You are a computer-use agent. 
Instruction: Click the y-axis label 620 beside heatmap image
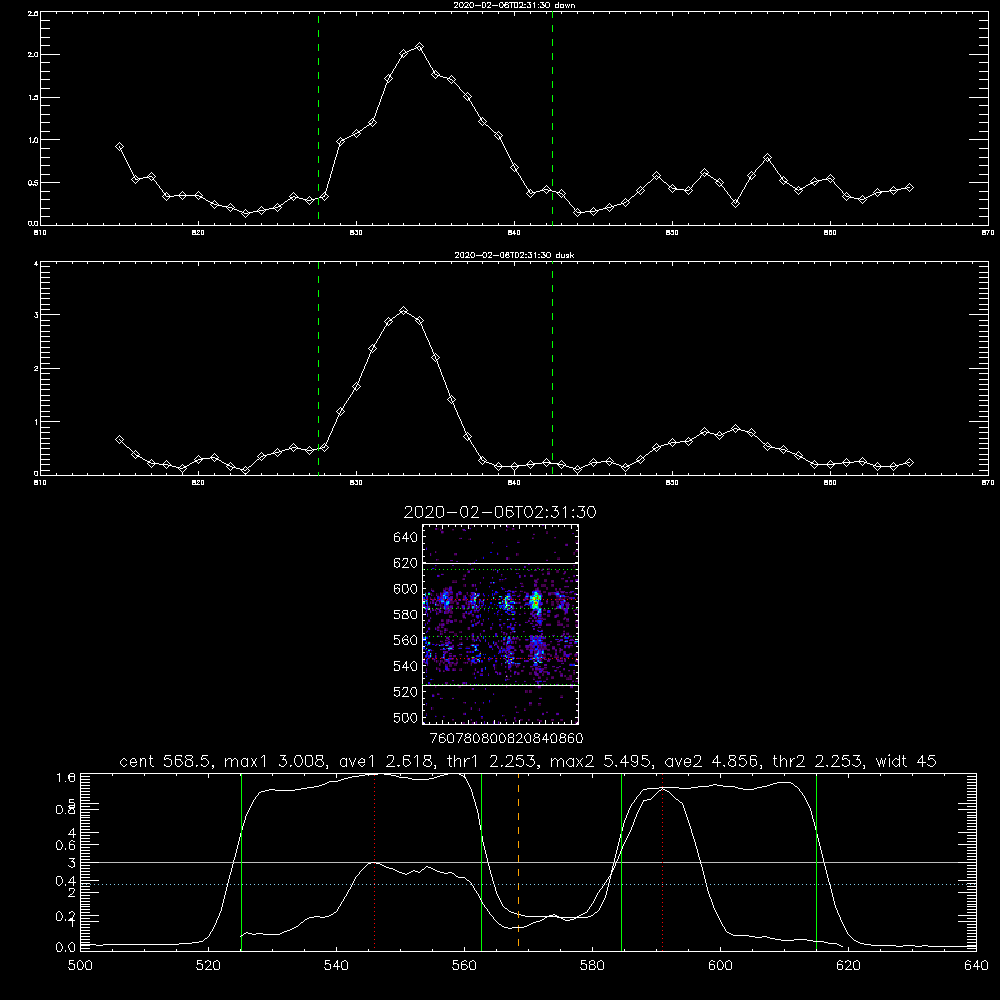pos(406,563)
